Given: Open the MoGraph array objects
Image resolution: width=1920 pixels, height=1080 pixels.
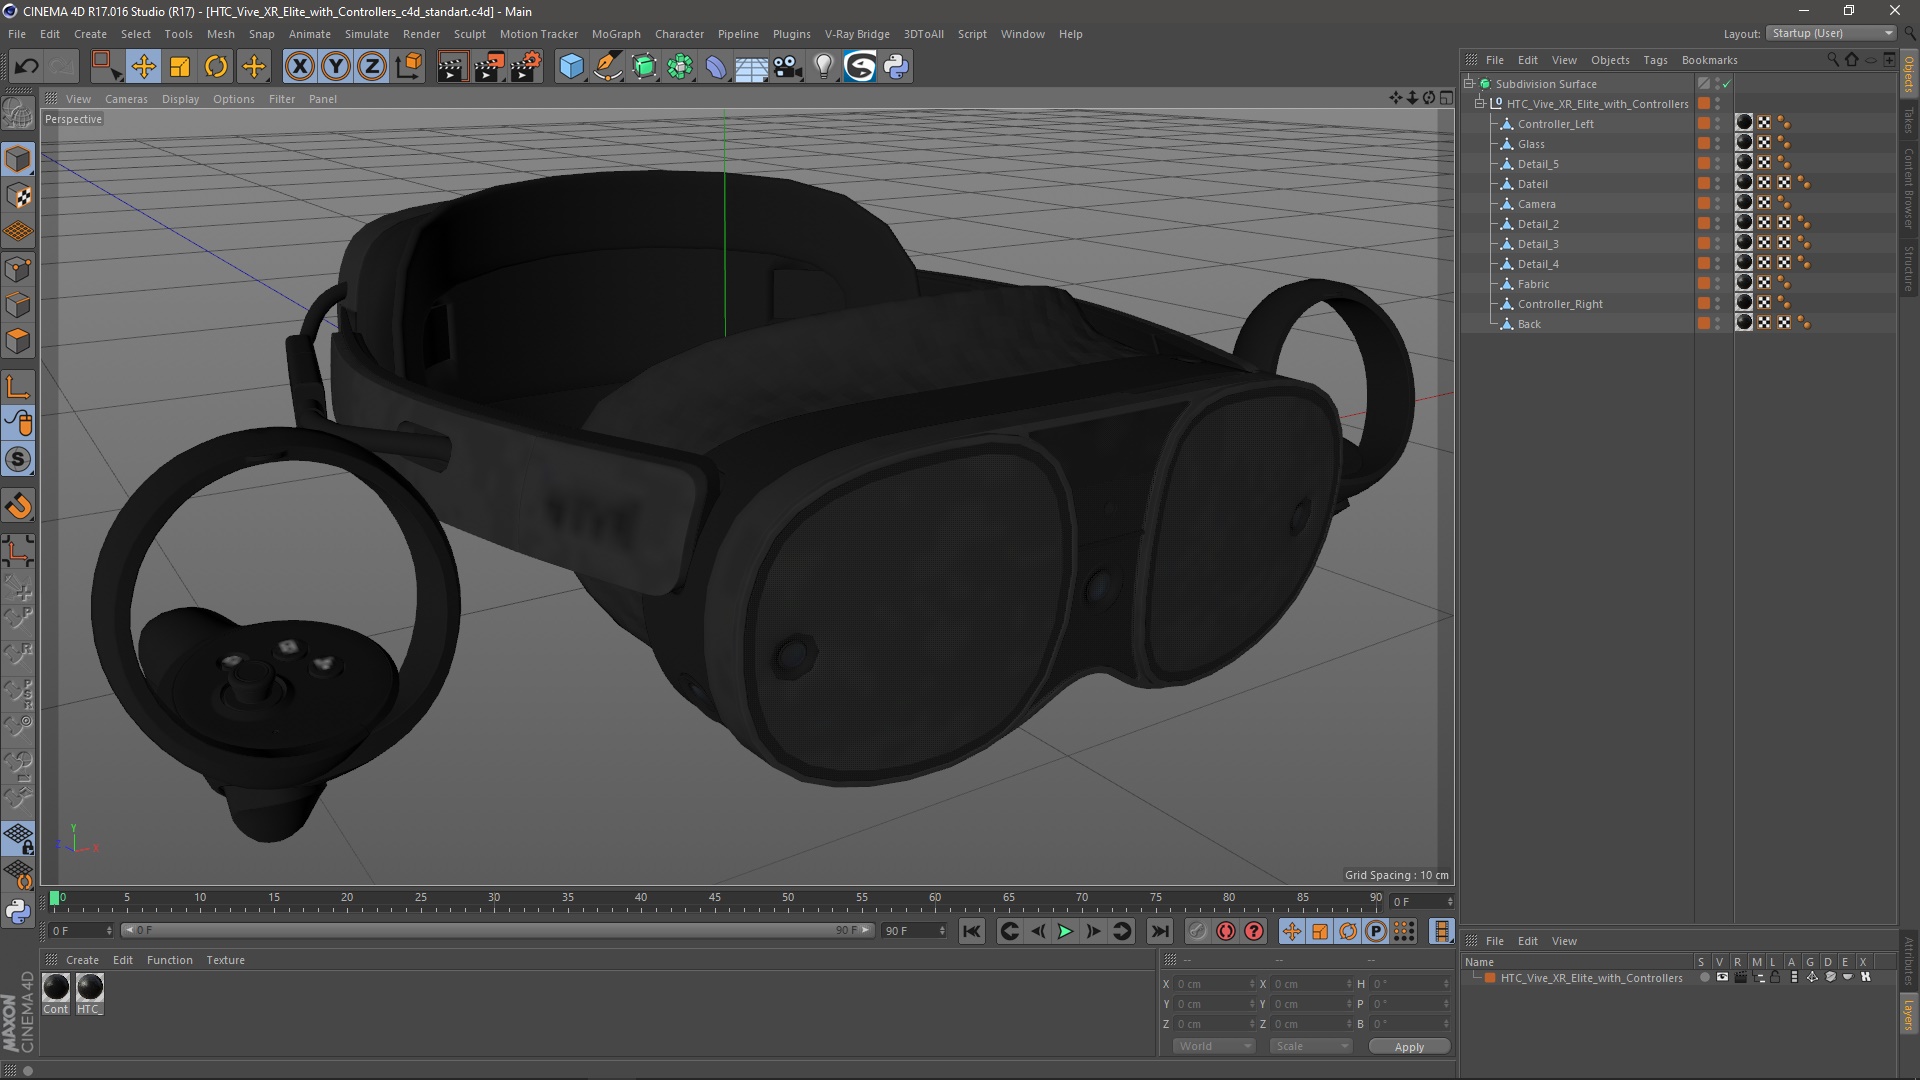Looking at the screenshot, I should click(x=680, y=67).
